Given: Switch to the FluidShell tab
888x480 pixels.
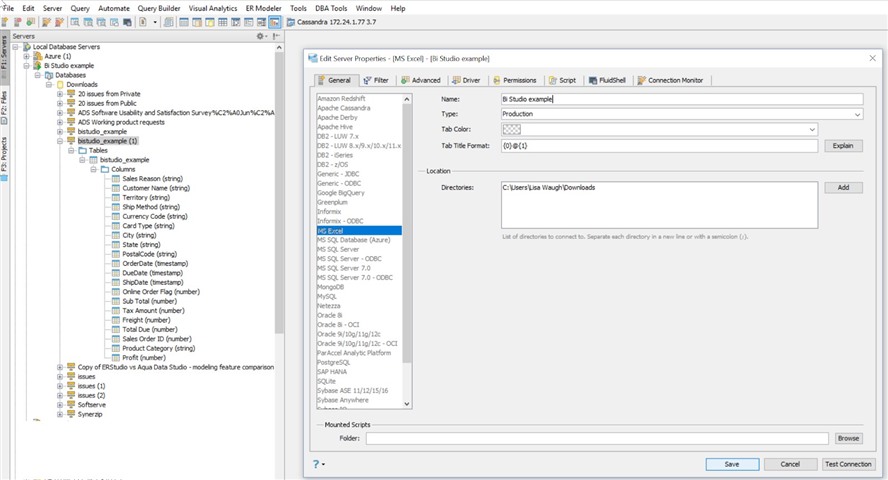Looking at the screenshot, I should (x=607, y=80).
